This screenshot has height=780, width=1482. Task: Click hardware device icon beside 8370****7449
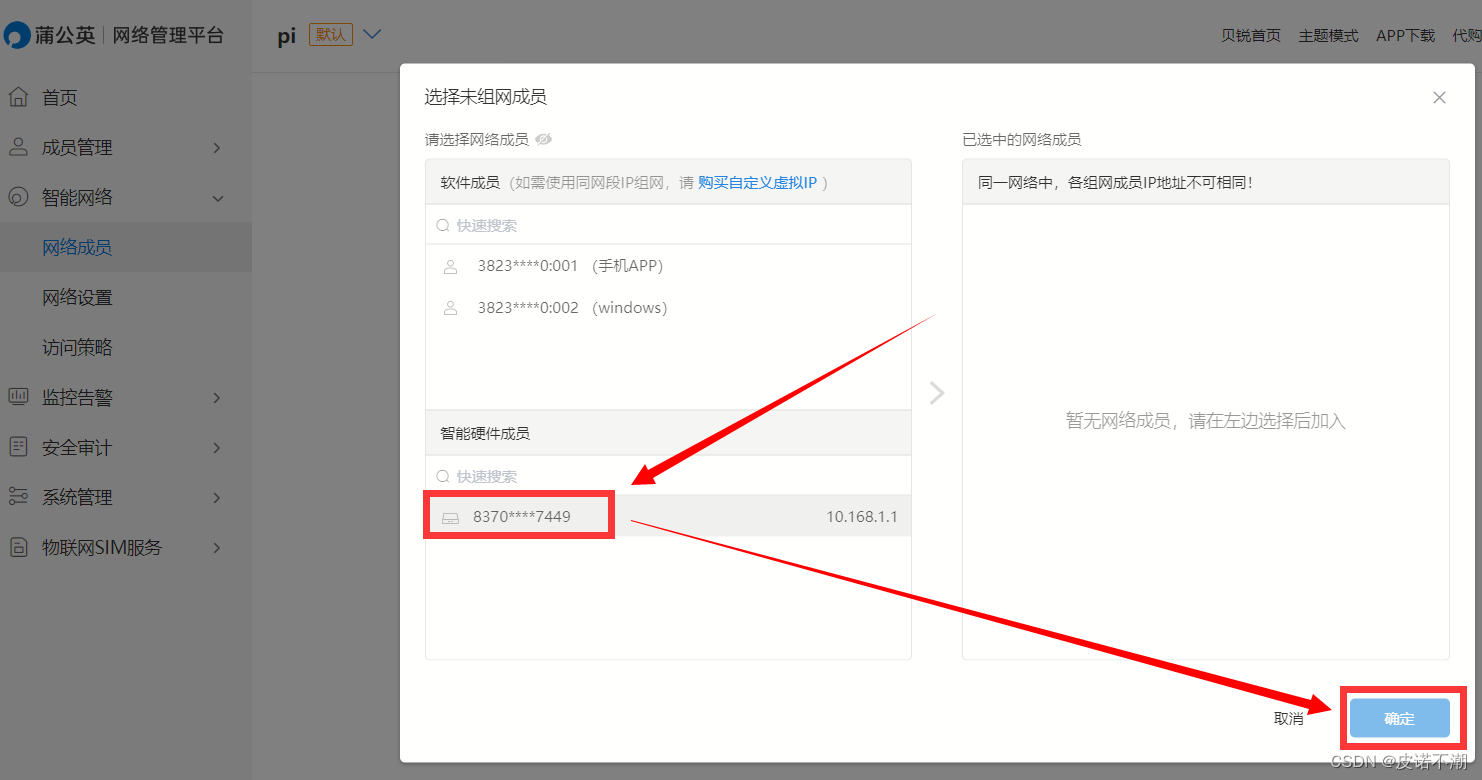click(450, 518)
